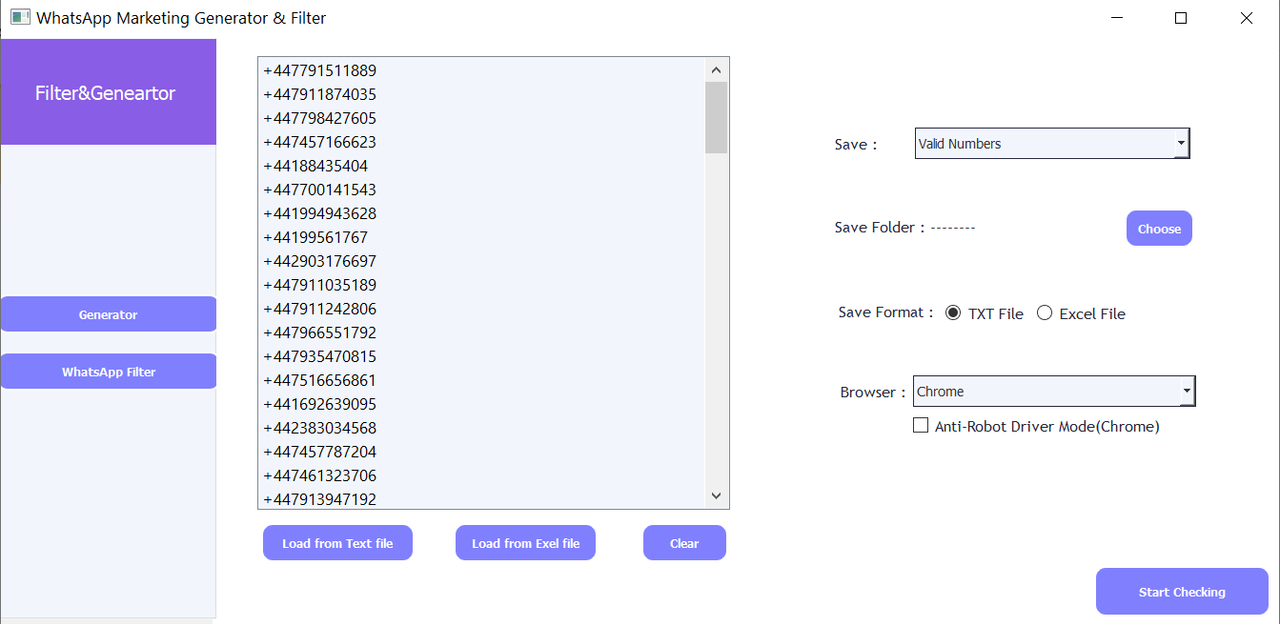
Task: Select number +442383034568
Action: [x=320, y=428]
